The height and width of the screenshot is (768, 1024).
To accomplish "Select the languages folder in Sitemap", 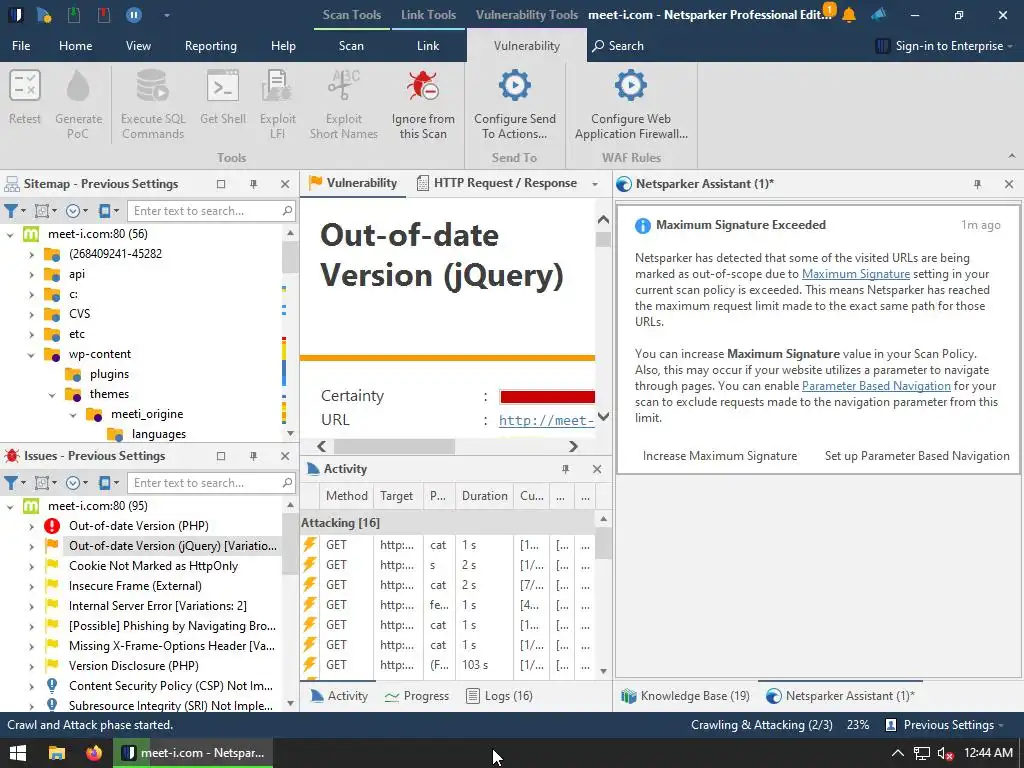I will pyautogui.click(x=159, y=434).
